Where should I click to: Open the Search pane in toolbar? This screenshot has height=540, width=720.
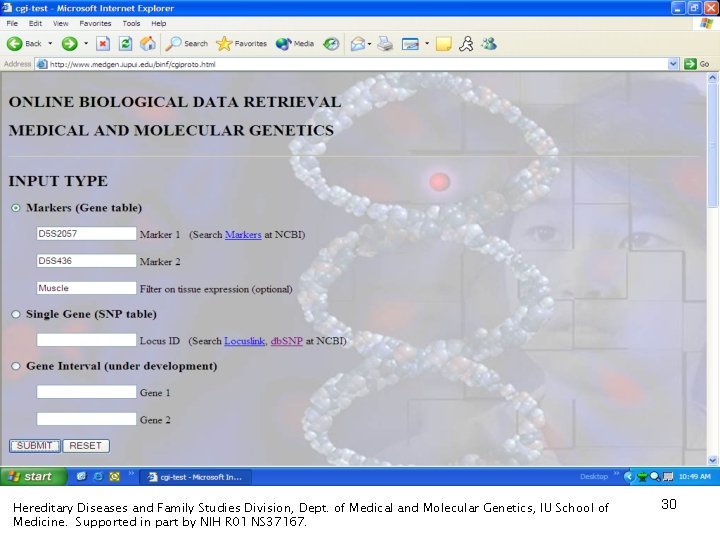click(x=186, y=44)
